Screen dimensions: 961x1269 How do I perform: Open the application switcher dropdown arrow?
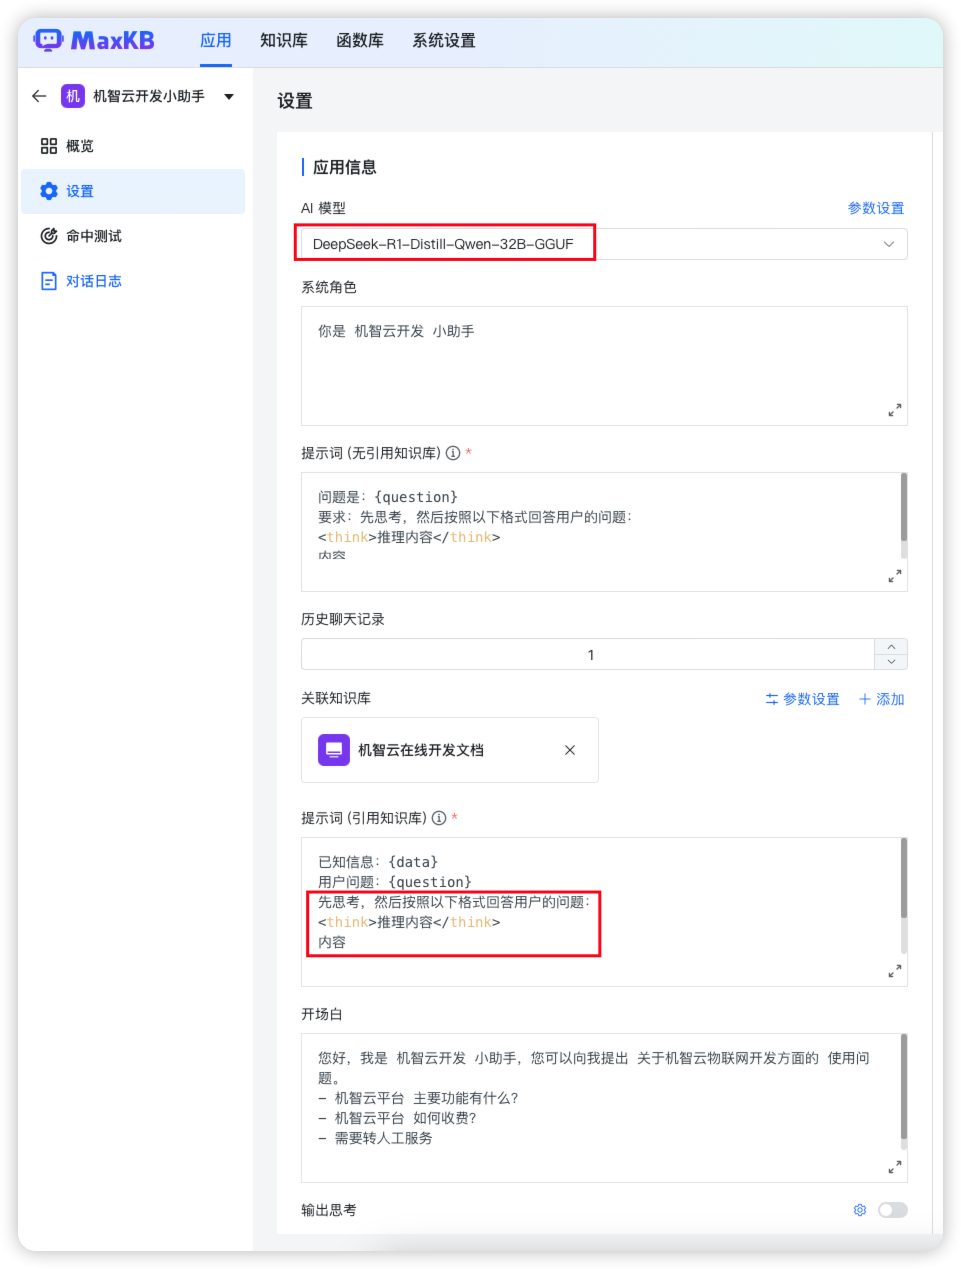(229, 97)
